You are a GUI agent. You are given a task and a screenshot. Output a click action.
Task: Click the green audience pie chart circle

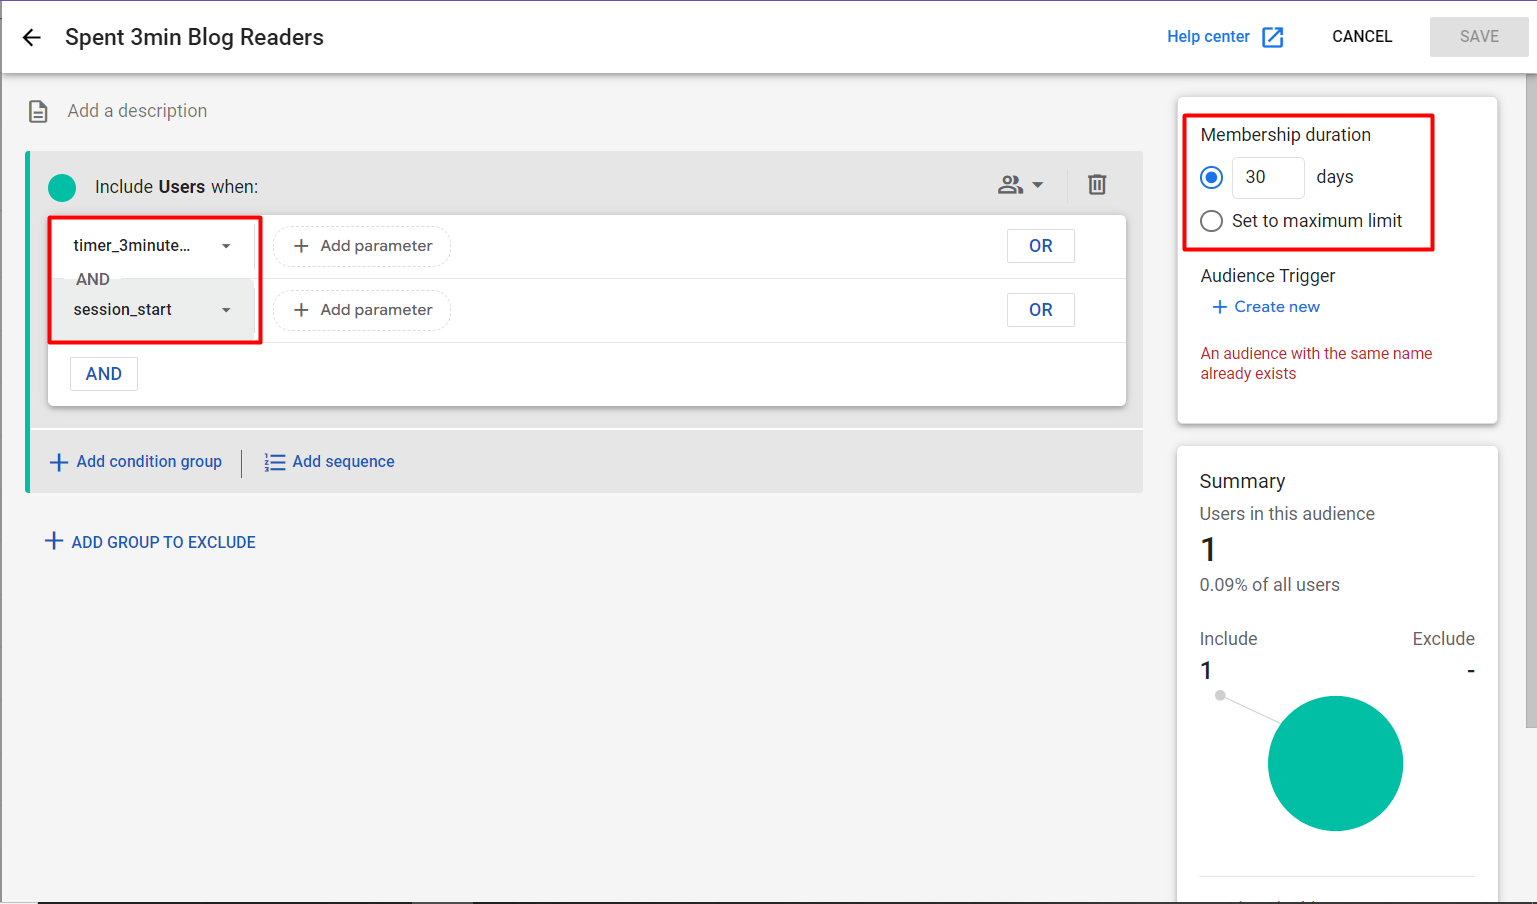1335,763
